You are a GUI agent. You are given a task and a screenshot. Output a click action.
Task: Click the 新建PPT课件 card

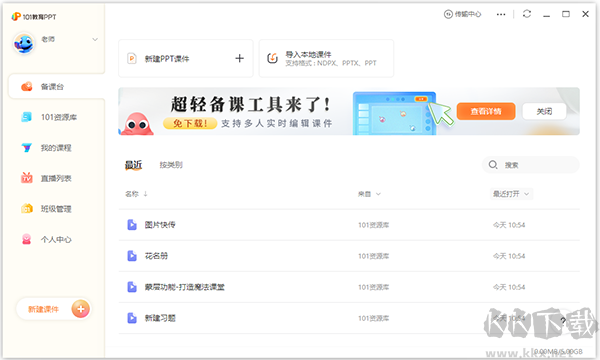click(x=186, y=59)
